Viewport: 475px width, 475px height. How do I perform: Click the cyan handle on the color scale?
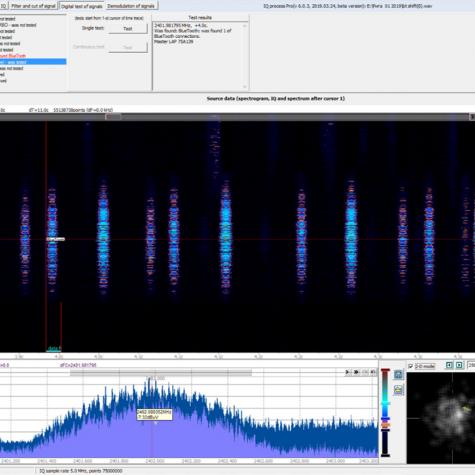[x=385, y=403]
